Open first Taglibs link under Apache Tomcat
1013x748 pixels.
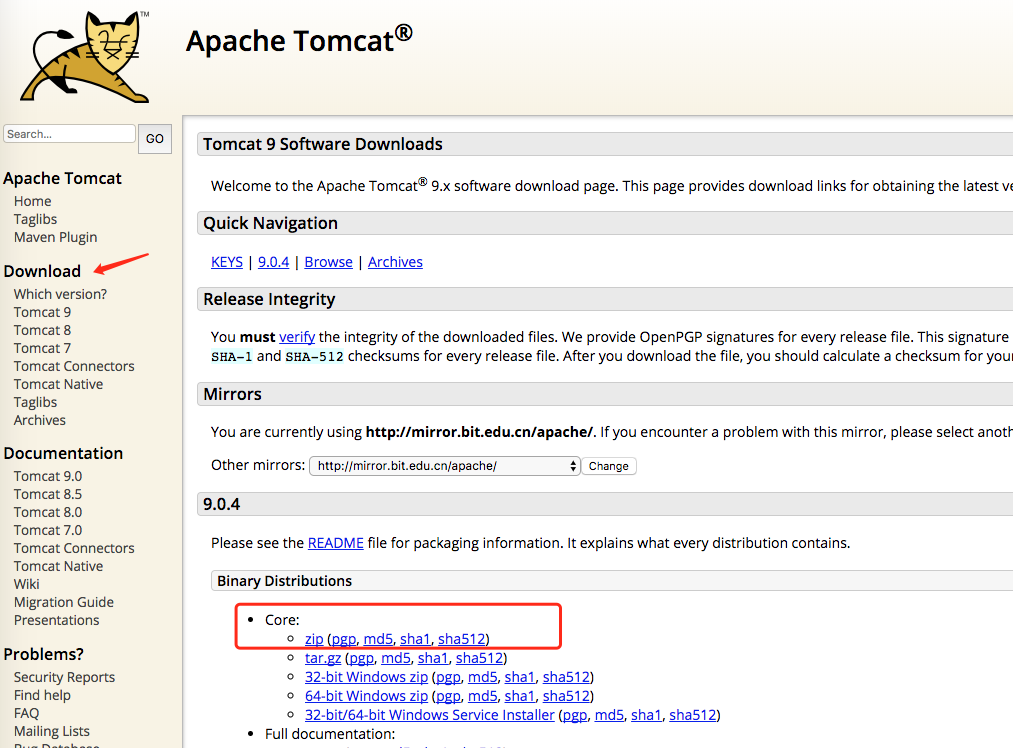[36, 219]
